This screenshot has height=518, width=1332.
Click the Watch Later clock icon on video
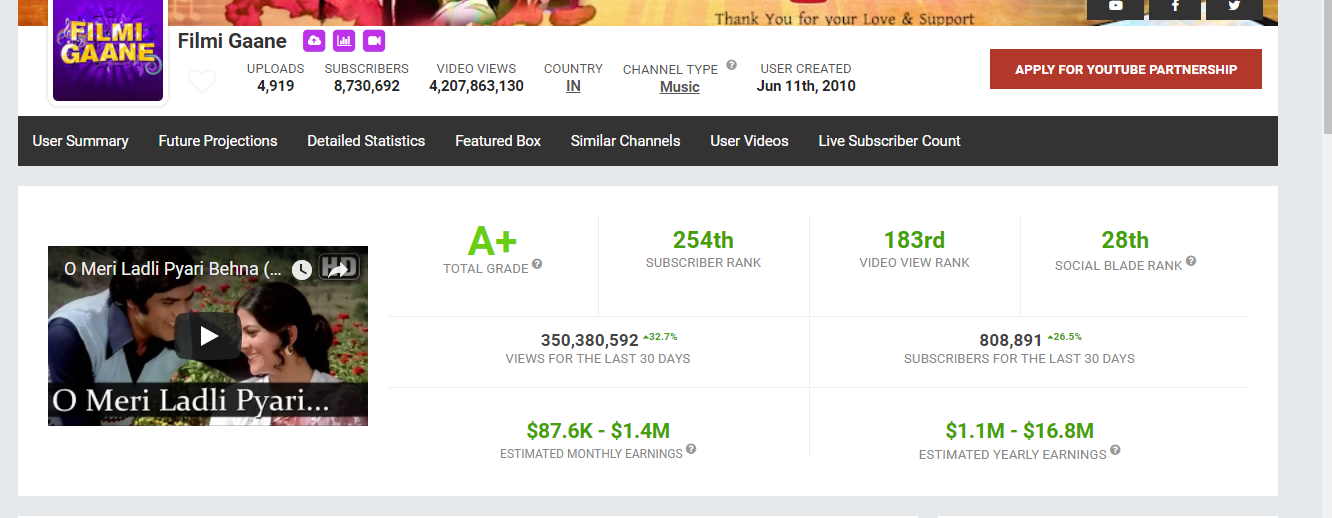click(x=302, y=269)
